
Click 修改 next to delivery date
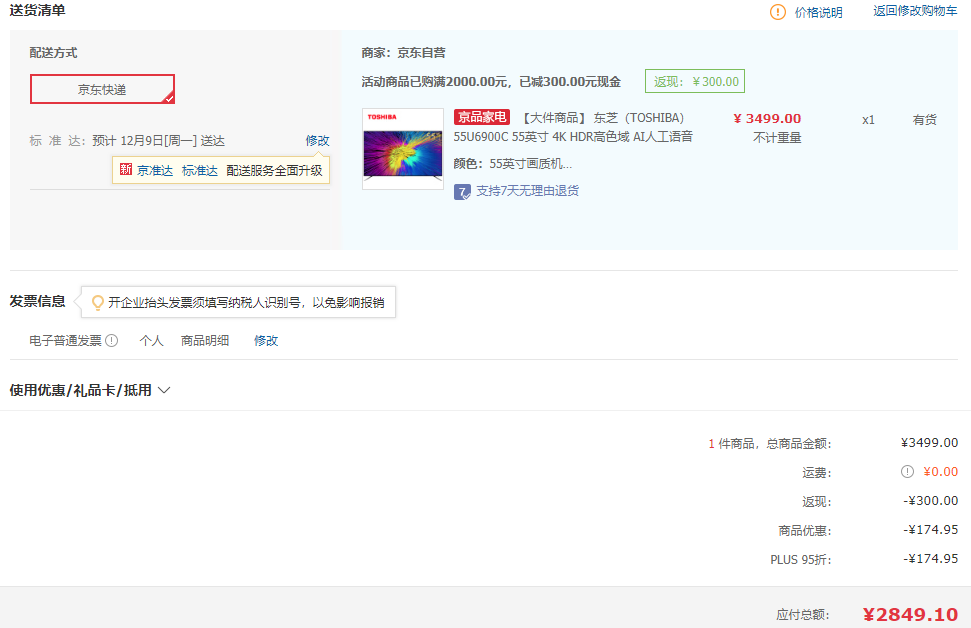pos(317,141)
